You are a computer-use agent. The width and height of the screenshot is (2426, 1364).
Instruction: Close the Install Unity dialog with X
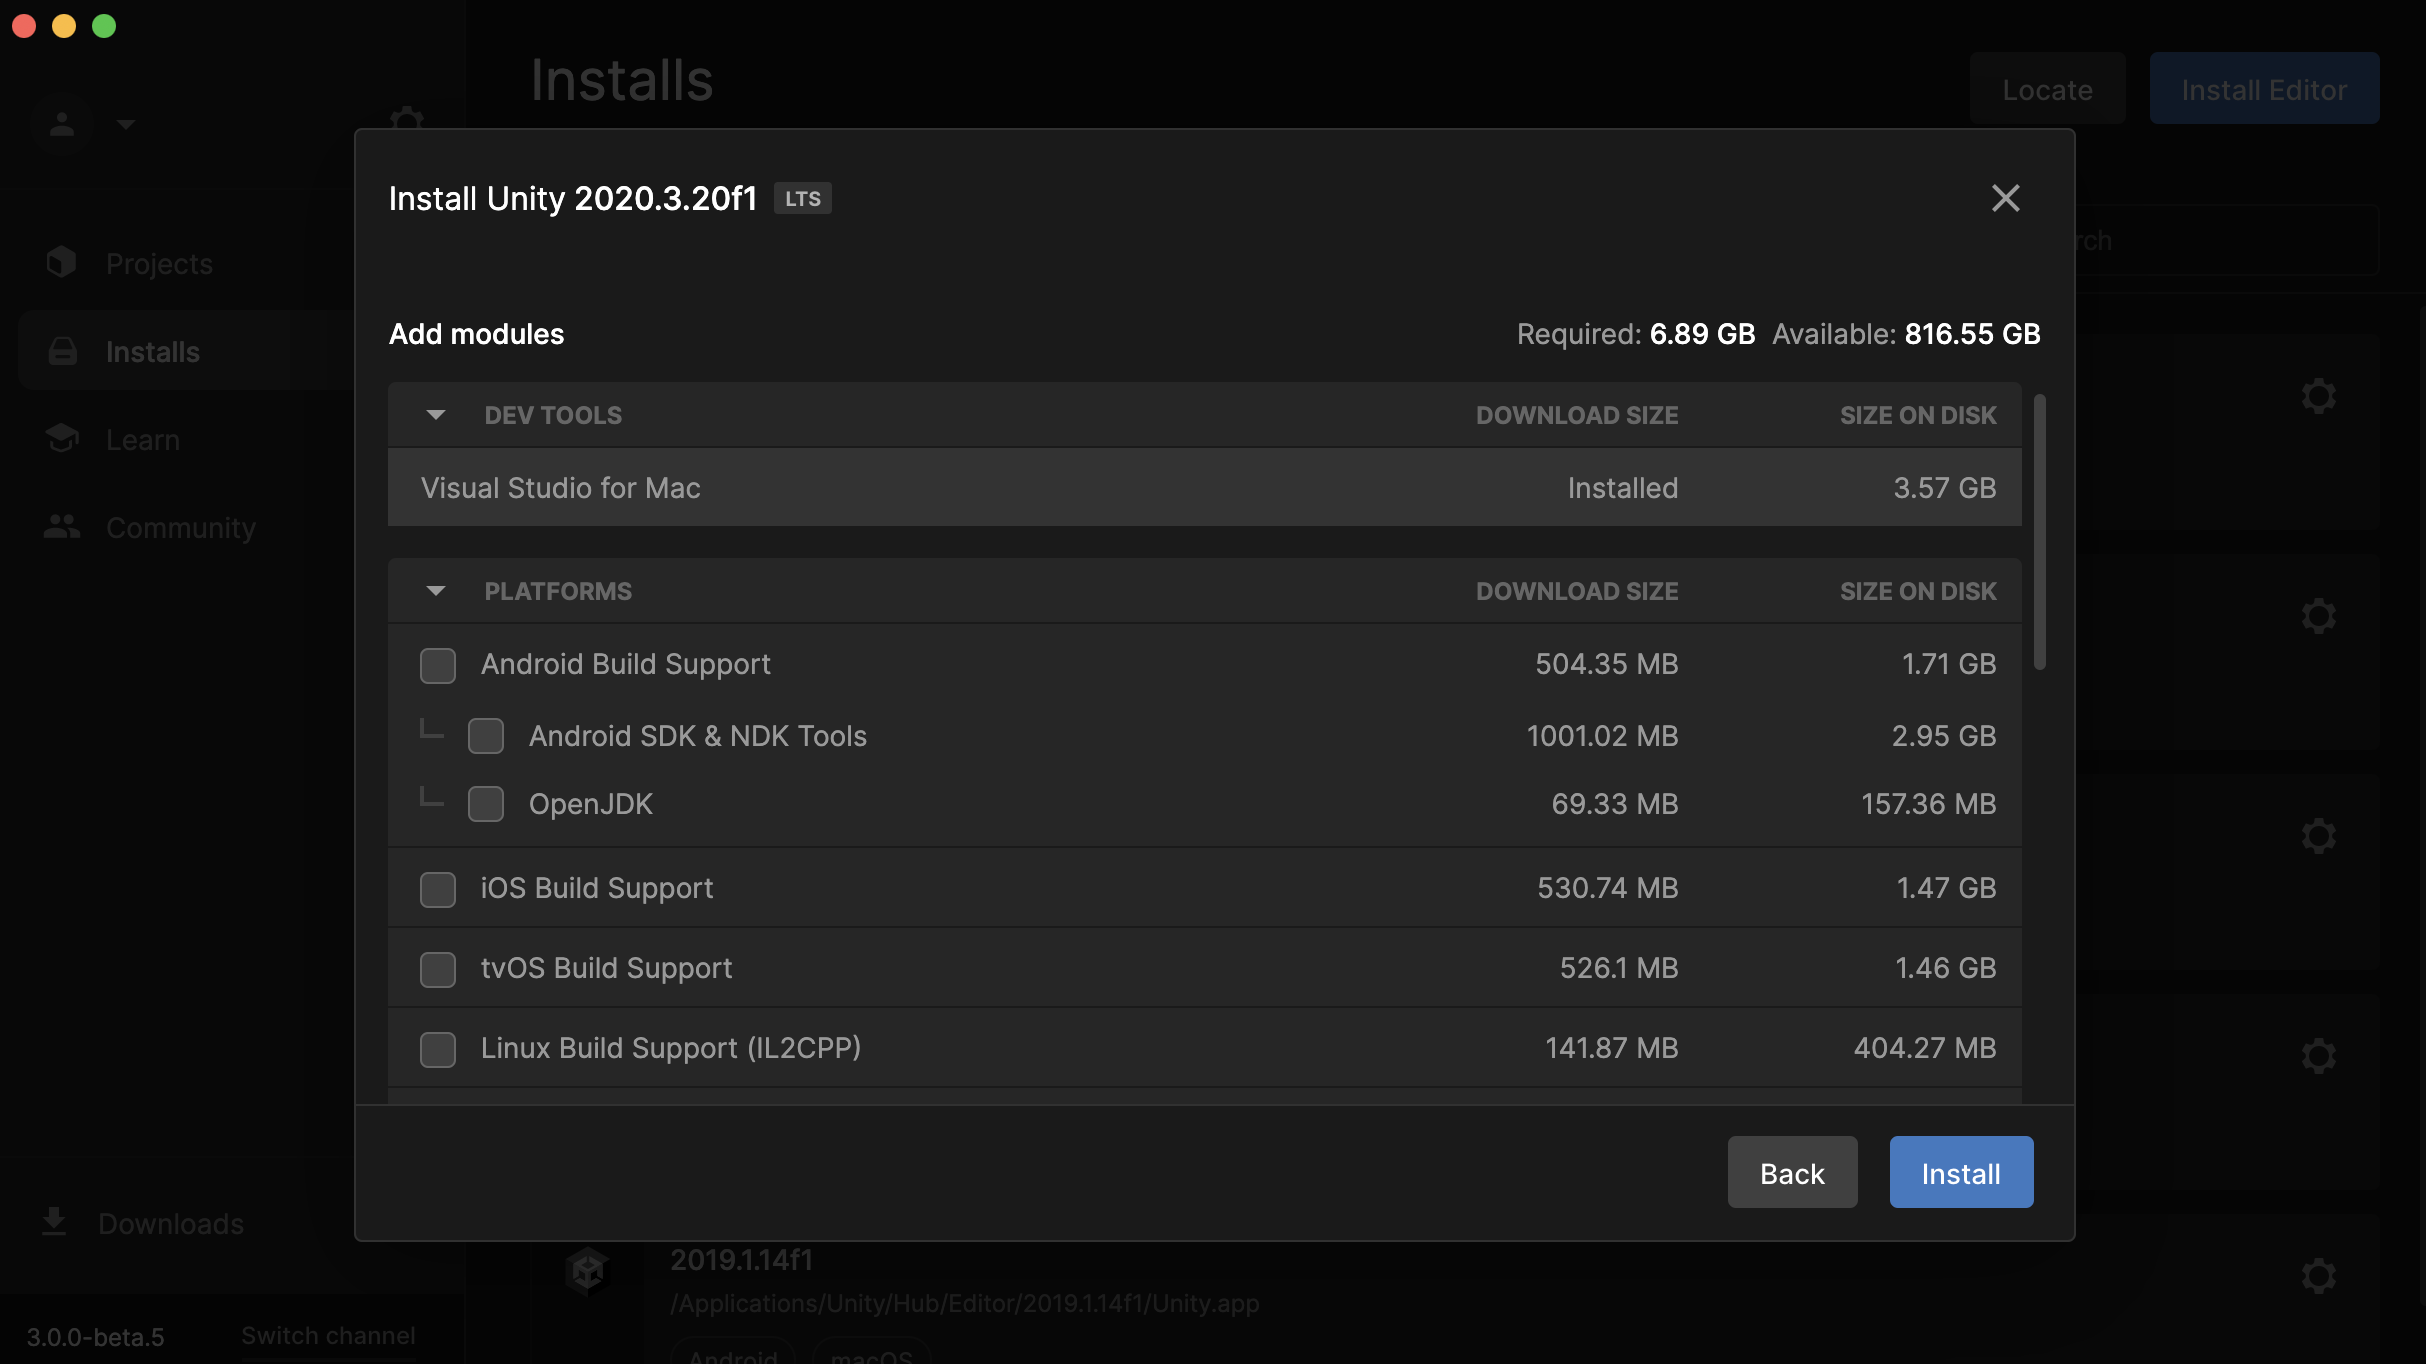(x=2005, y=198)
